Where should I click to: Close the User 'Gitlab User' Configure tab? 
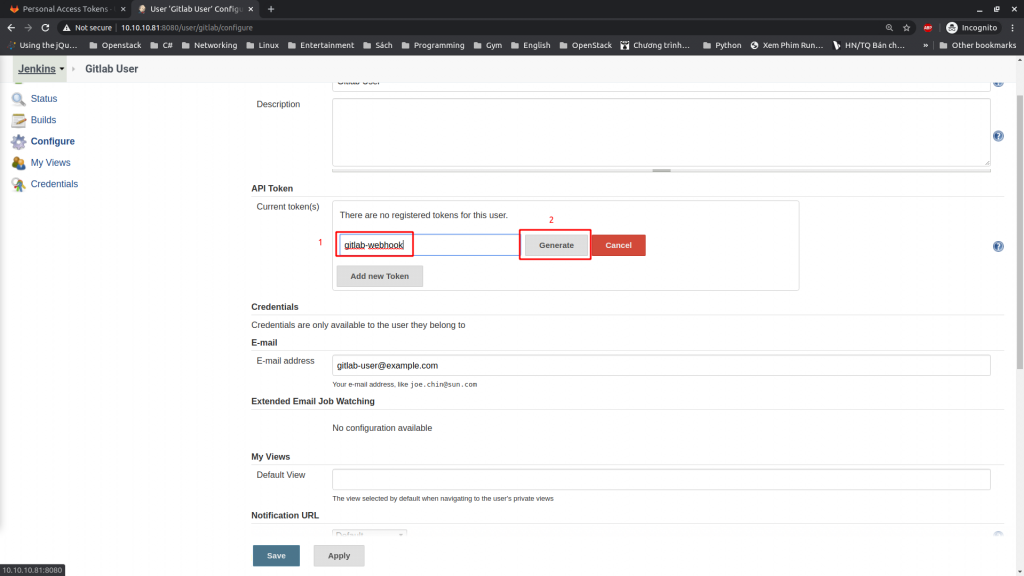(251, 9)
